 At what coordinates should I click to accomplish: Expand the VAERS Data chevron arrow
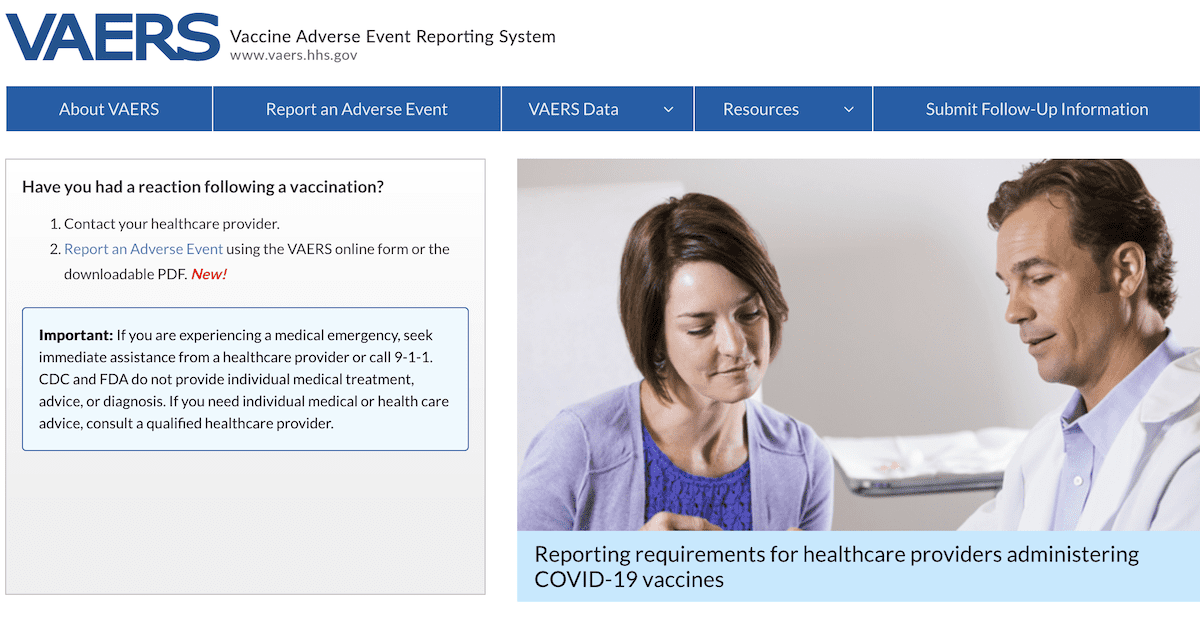point(668,110)
